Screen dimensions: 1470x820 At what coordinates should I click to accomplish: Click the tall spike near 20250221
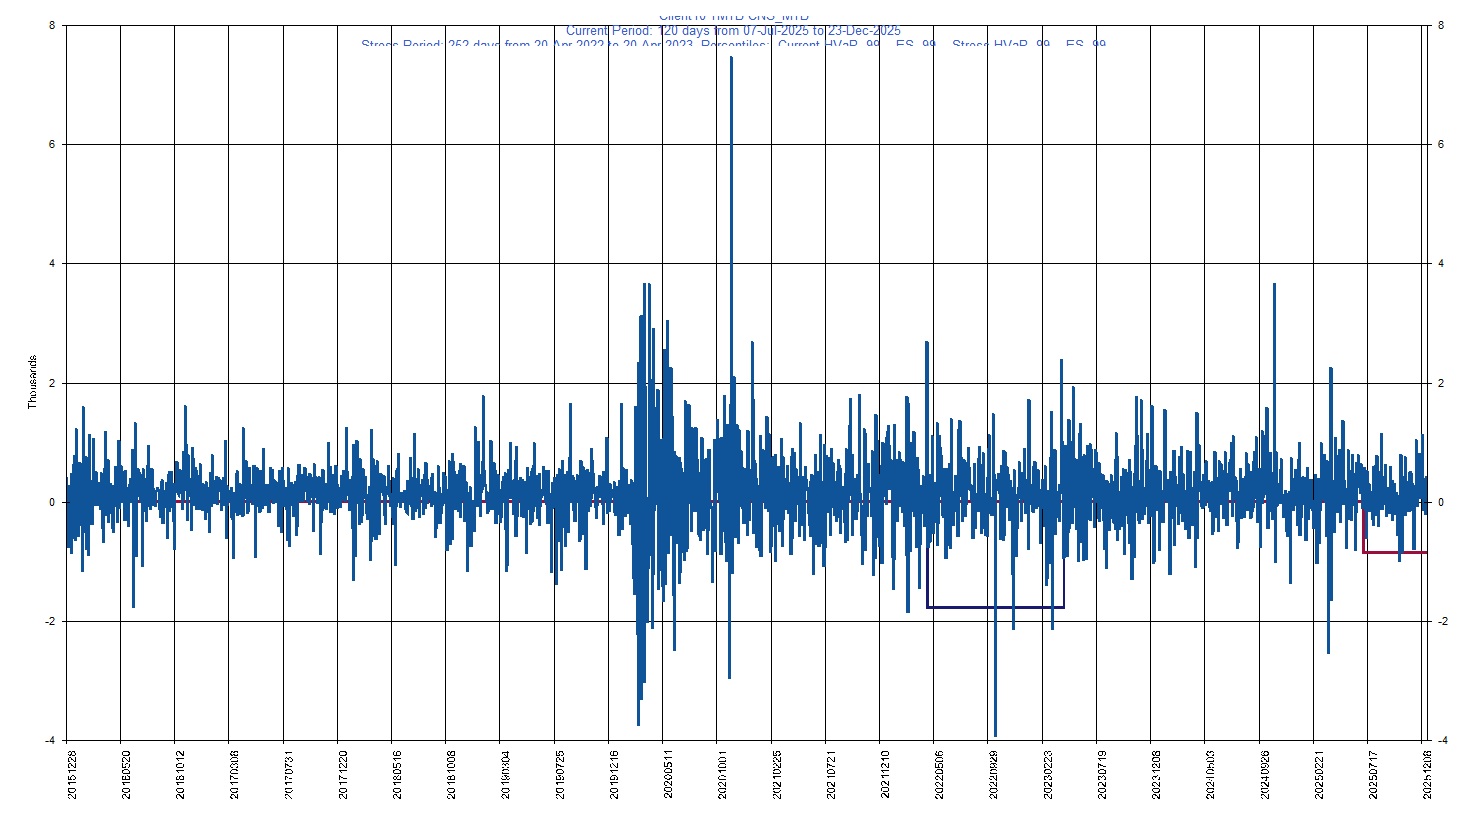1330,400
